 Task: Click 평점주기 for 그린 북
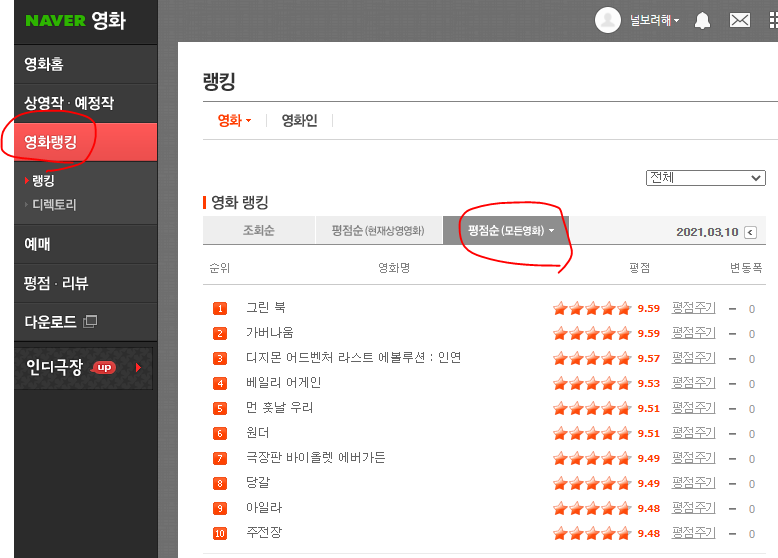tap(693, 308)
